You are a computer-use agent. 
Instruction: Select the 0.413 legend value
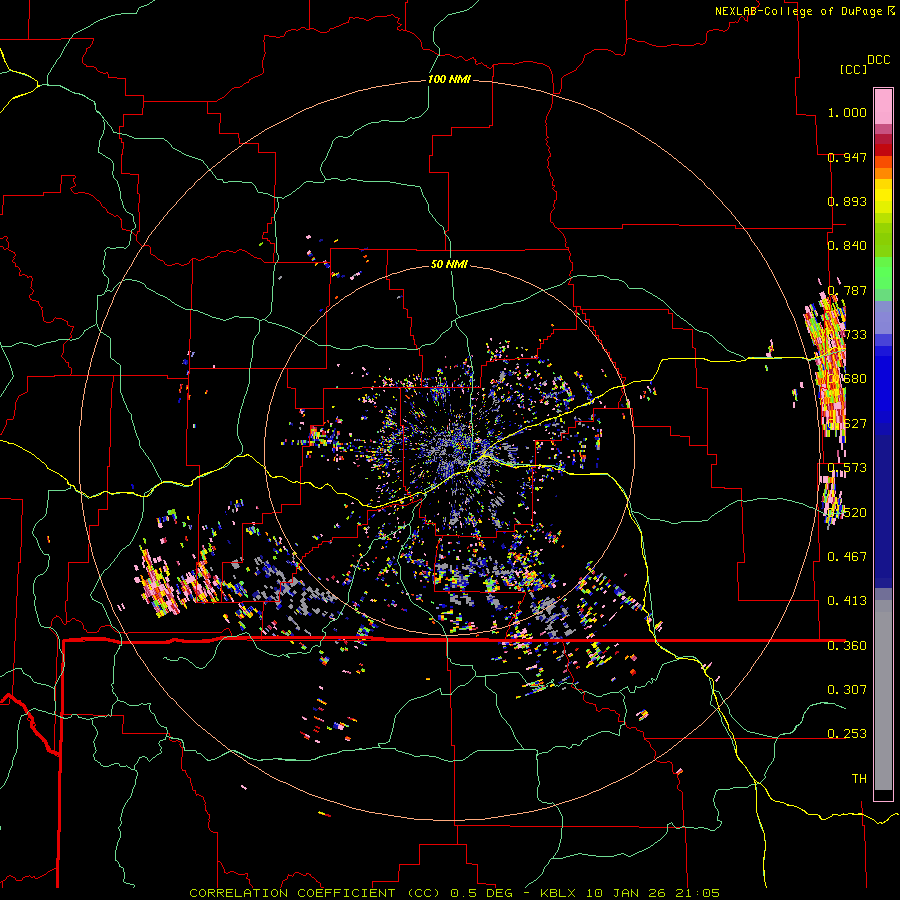[847, 600]
